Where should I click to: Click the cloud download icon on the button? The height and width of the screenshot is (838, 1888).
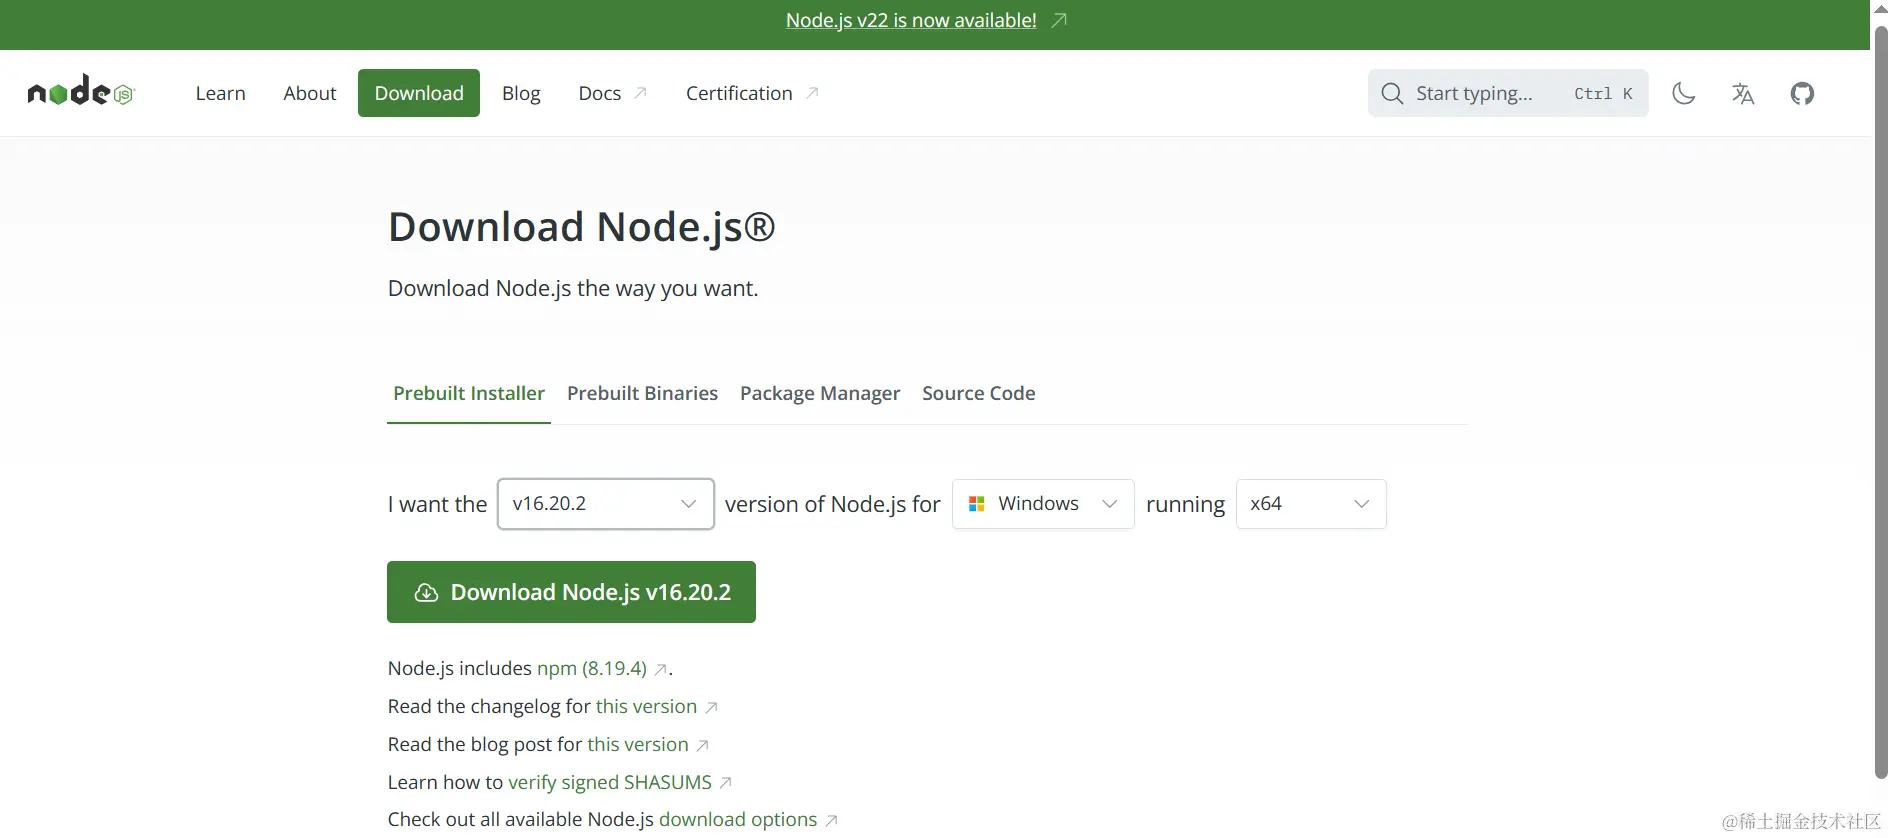click(426, 592)
